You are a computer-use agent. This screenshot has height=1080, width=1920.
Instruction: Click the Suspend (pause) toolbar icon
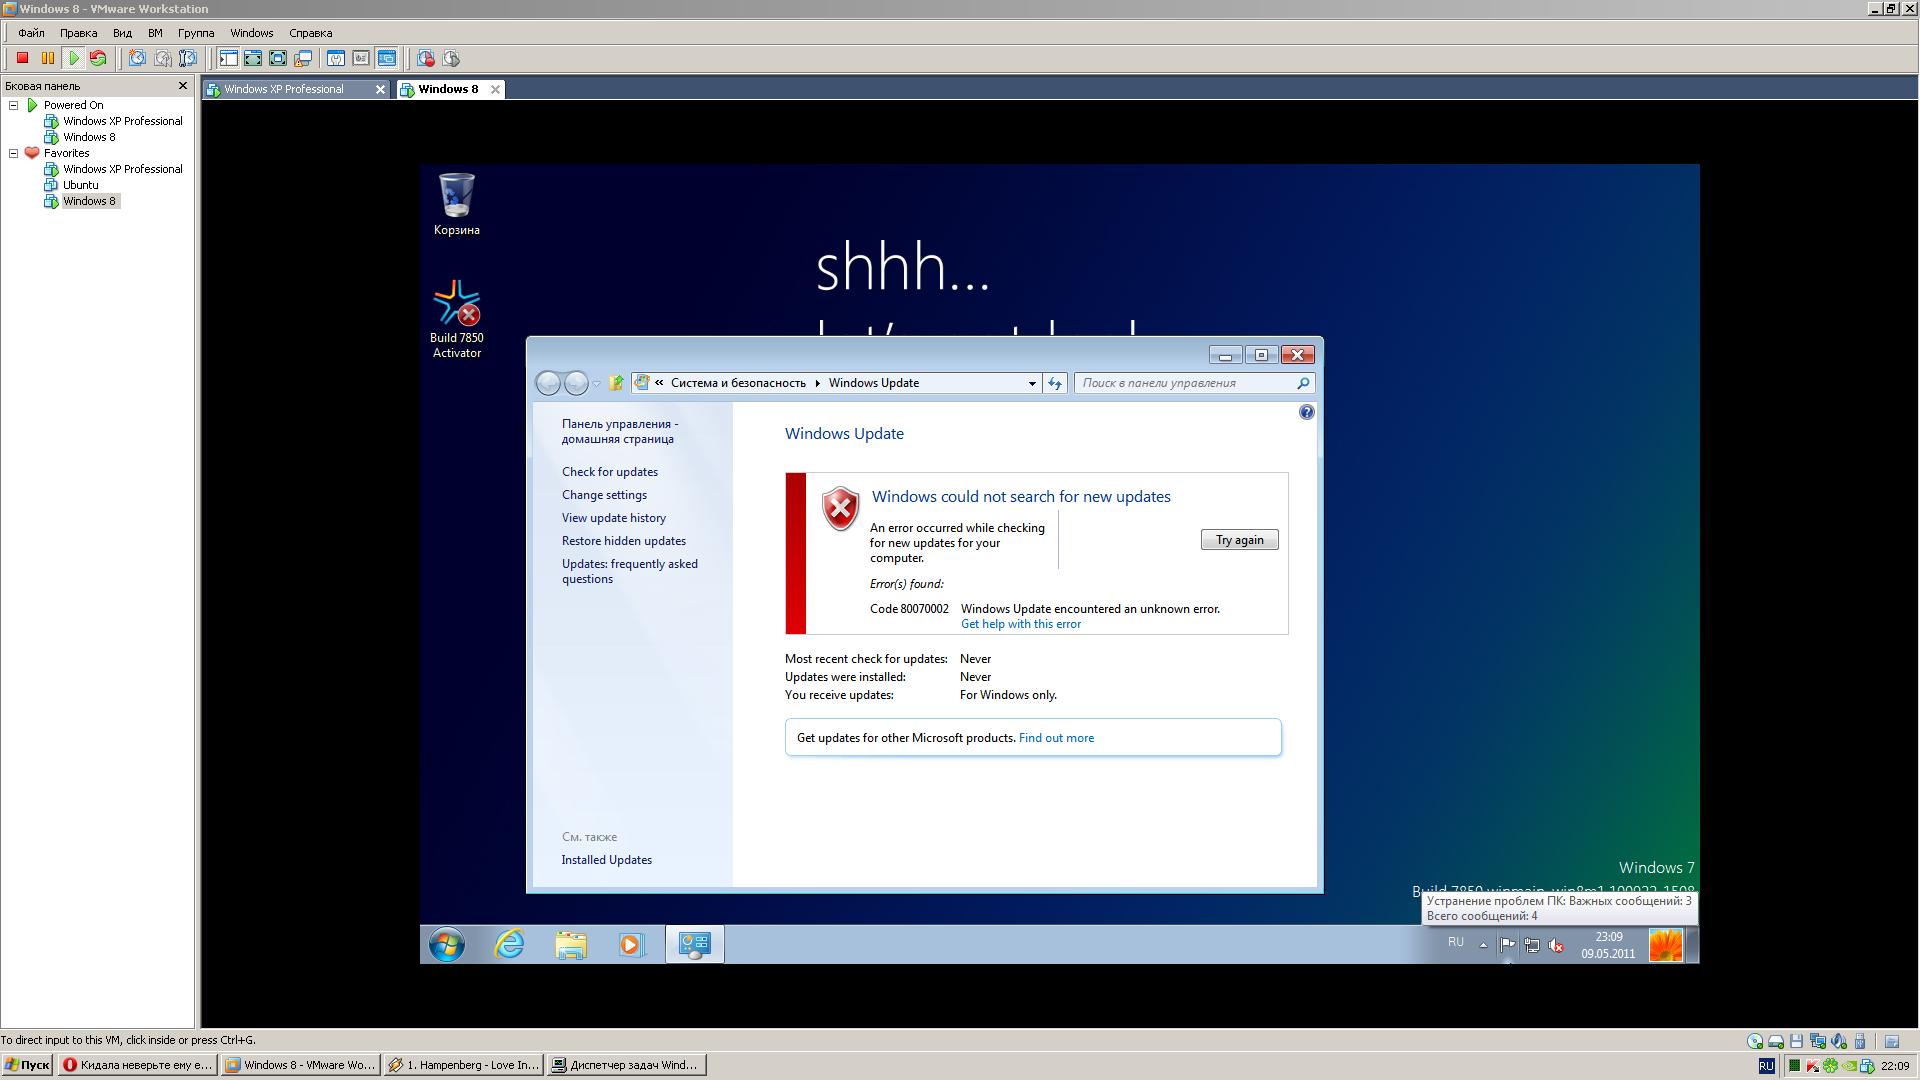click(x=47, y=58)
